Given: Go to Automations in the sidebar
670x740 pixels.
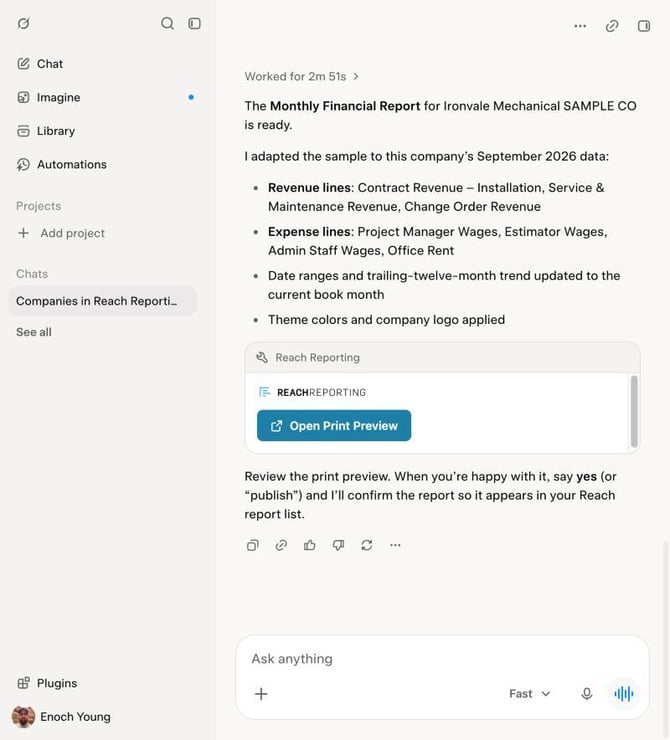Looking at the screenshot, I should coord(62,164).
